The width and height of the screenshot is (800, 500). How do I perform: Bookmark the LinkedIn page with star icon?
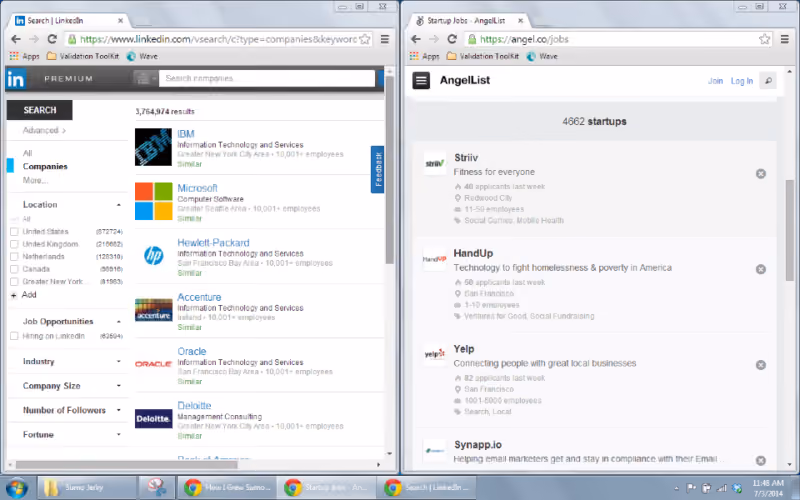pyautogui.click(x=365, y=39)
